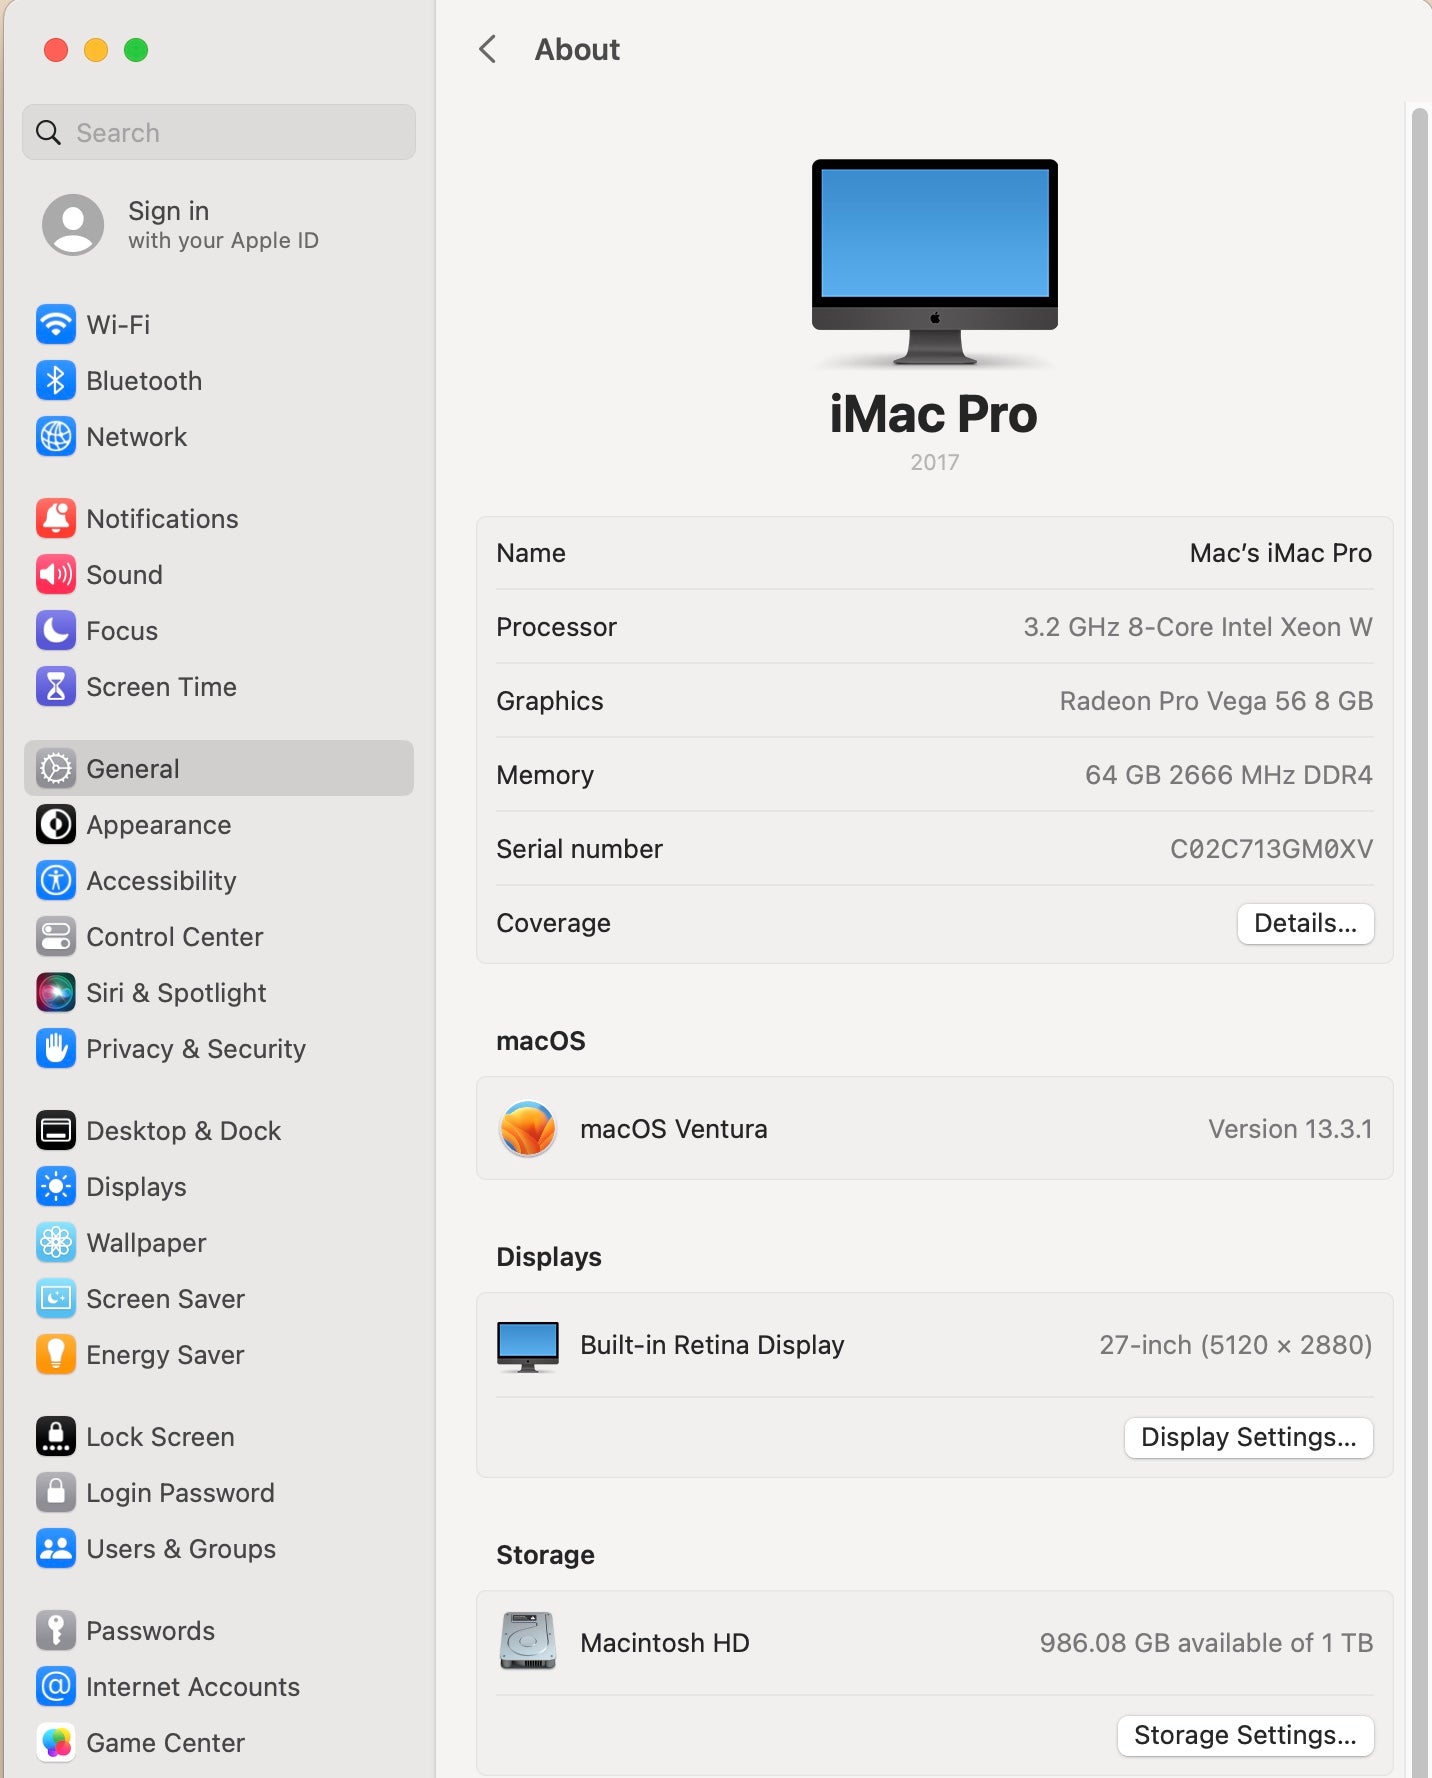Click the "iMac Pro" heading text
Screen dimensions: 1432x1778
point(934,414)
